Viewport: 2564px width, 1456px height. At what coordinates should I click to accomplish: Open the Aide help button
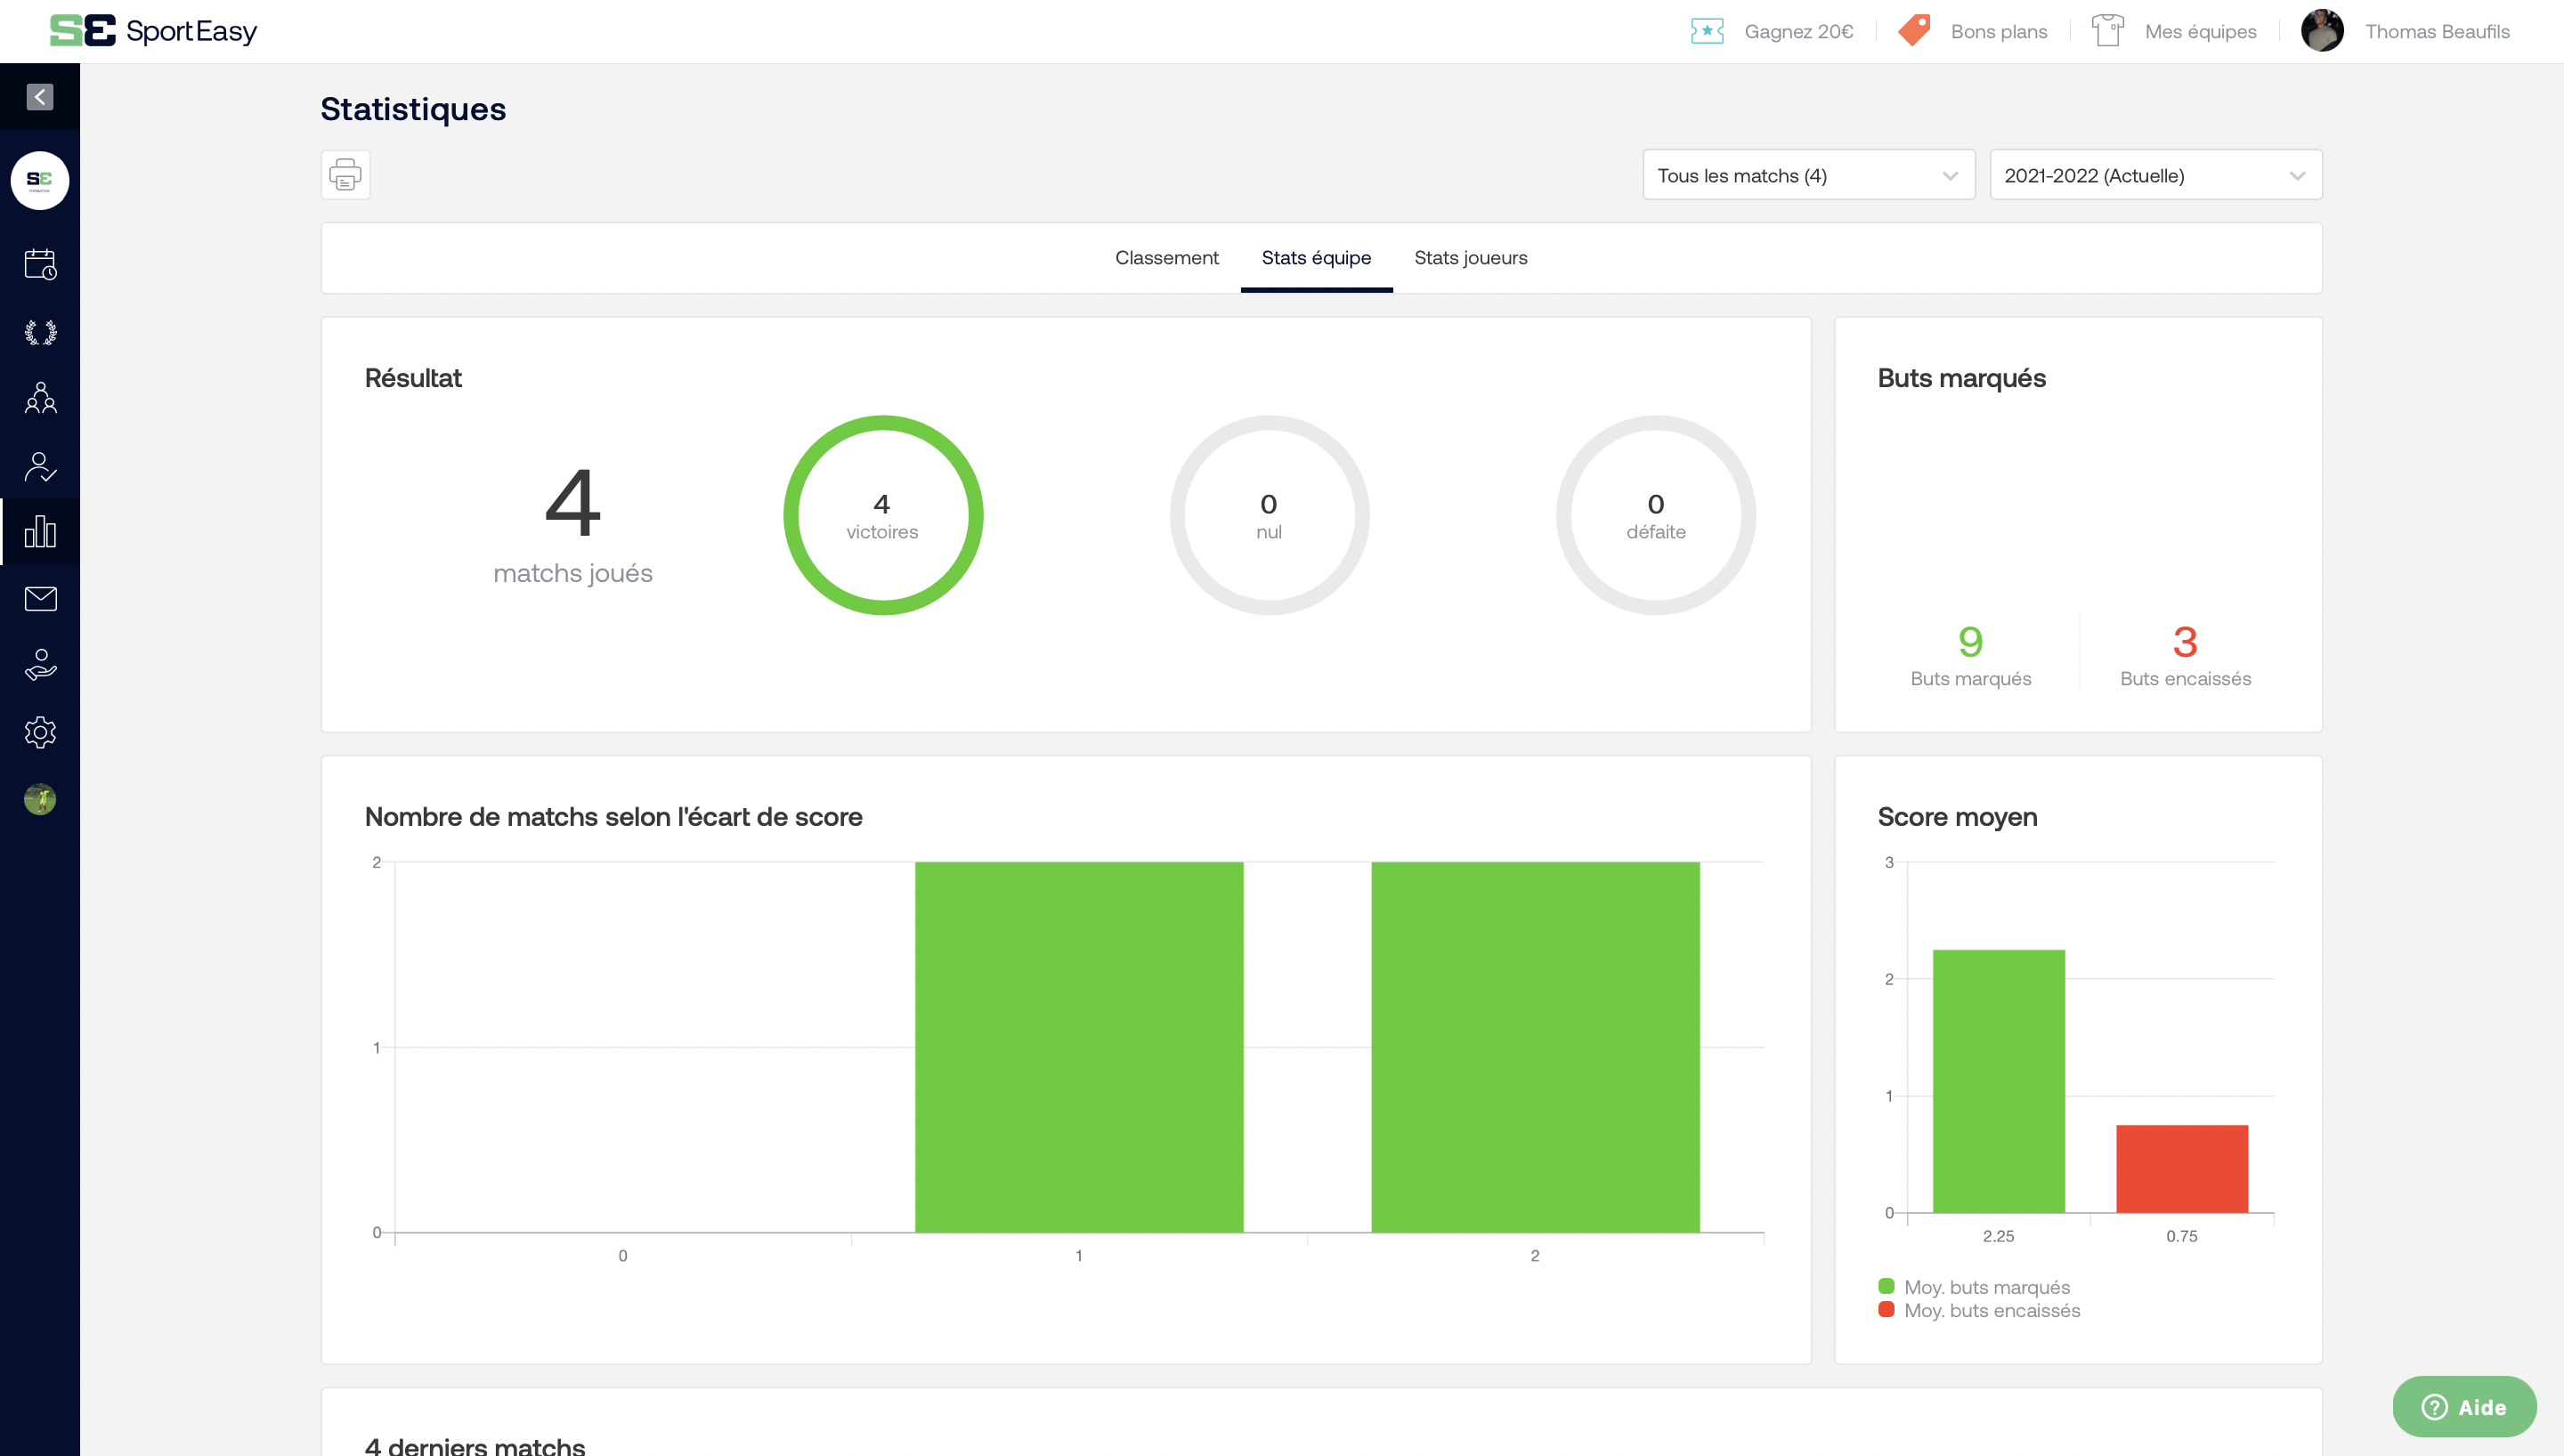click(2463, 1407)
